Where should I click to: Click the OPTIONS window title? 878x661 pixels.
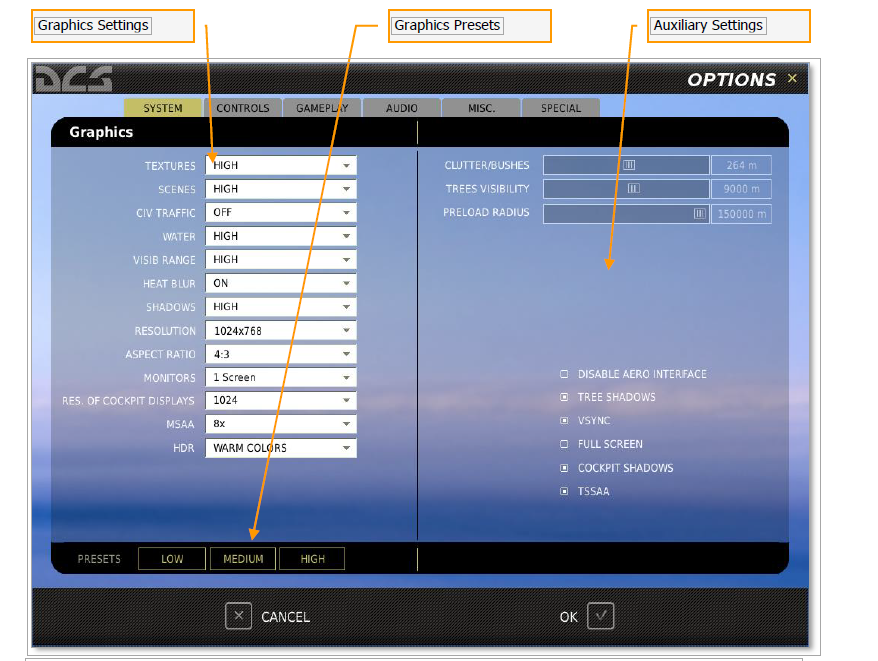[x=731, y=80]
